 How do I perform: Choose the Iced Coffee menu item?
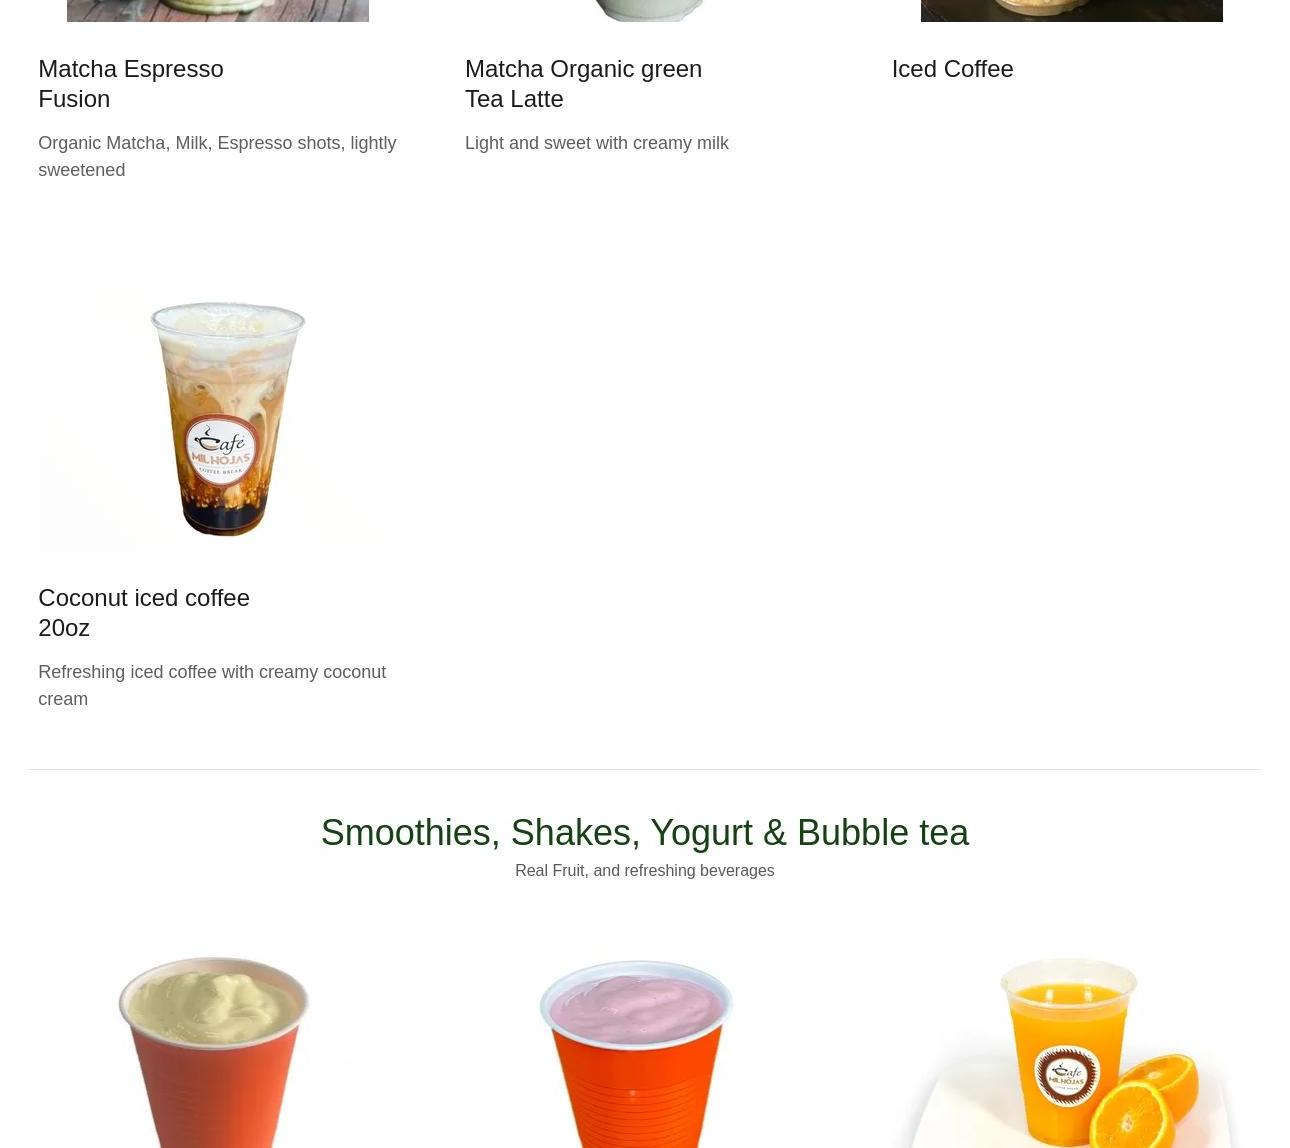[x=952, y=68]
